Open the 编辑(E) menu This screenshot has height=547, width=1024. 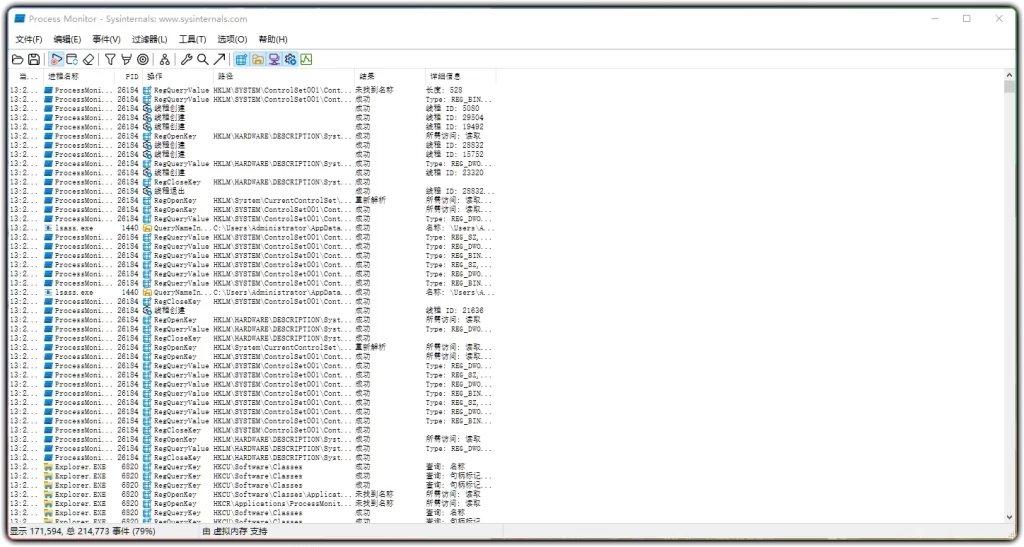[67, 39]
